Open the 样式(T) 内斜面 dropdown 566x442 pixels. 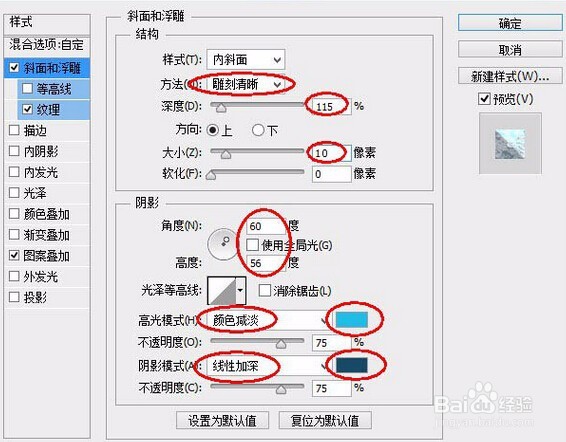[x=246, y=60]
